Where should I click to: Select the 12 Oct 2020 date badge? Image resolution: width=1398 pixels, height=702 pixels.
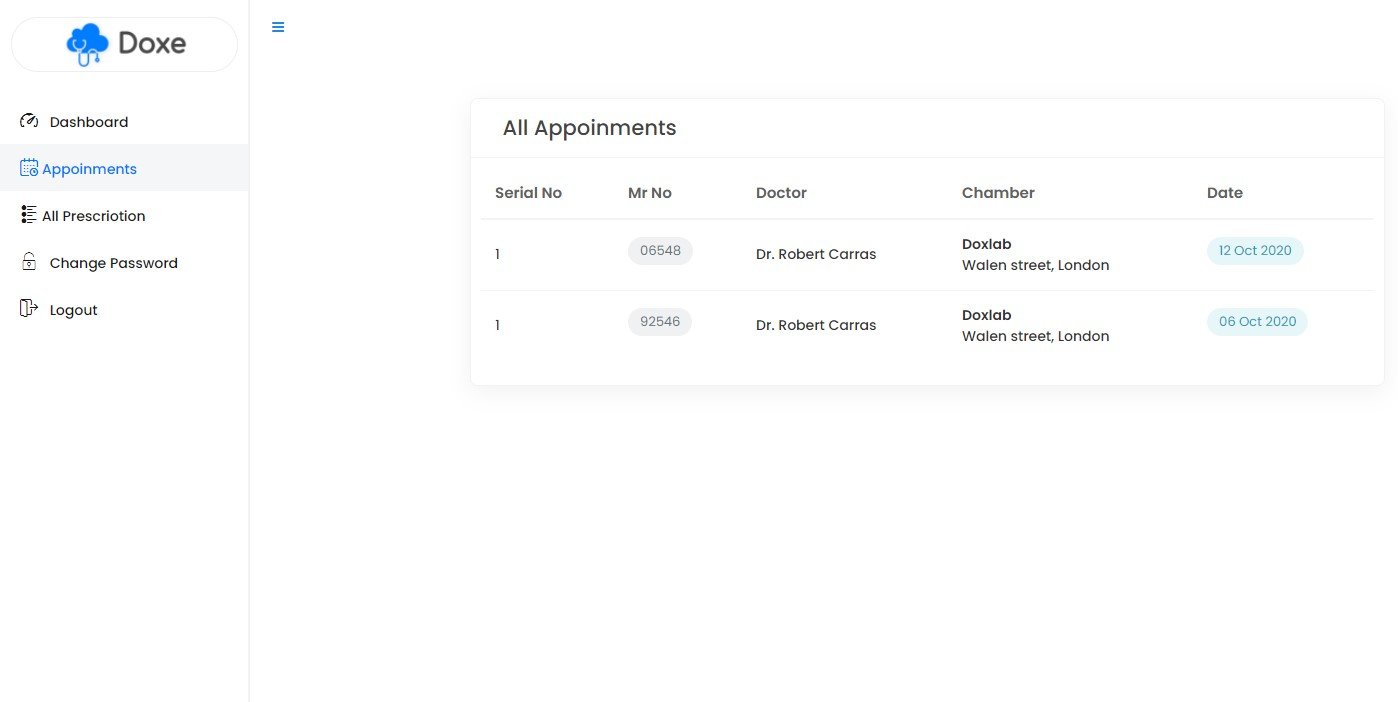click(x=1255, y=251)
